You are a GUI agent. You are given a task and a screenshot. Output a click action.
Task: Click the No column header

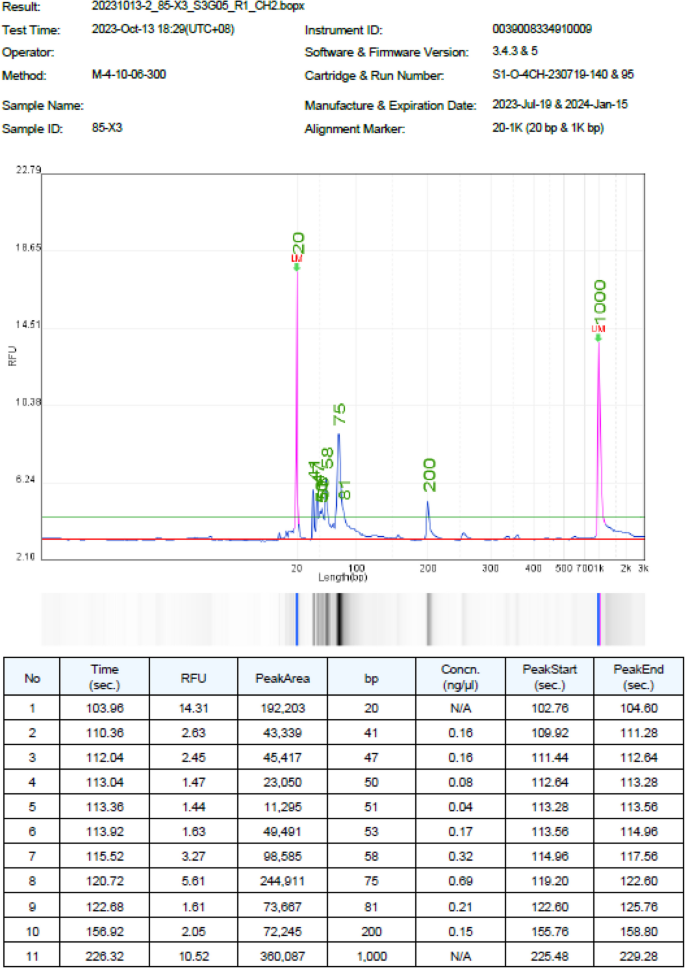pos(32,678)
